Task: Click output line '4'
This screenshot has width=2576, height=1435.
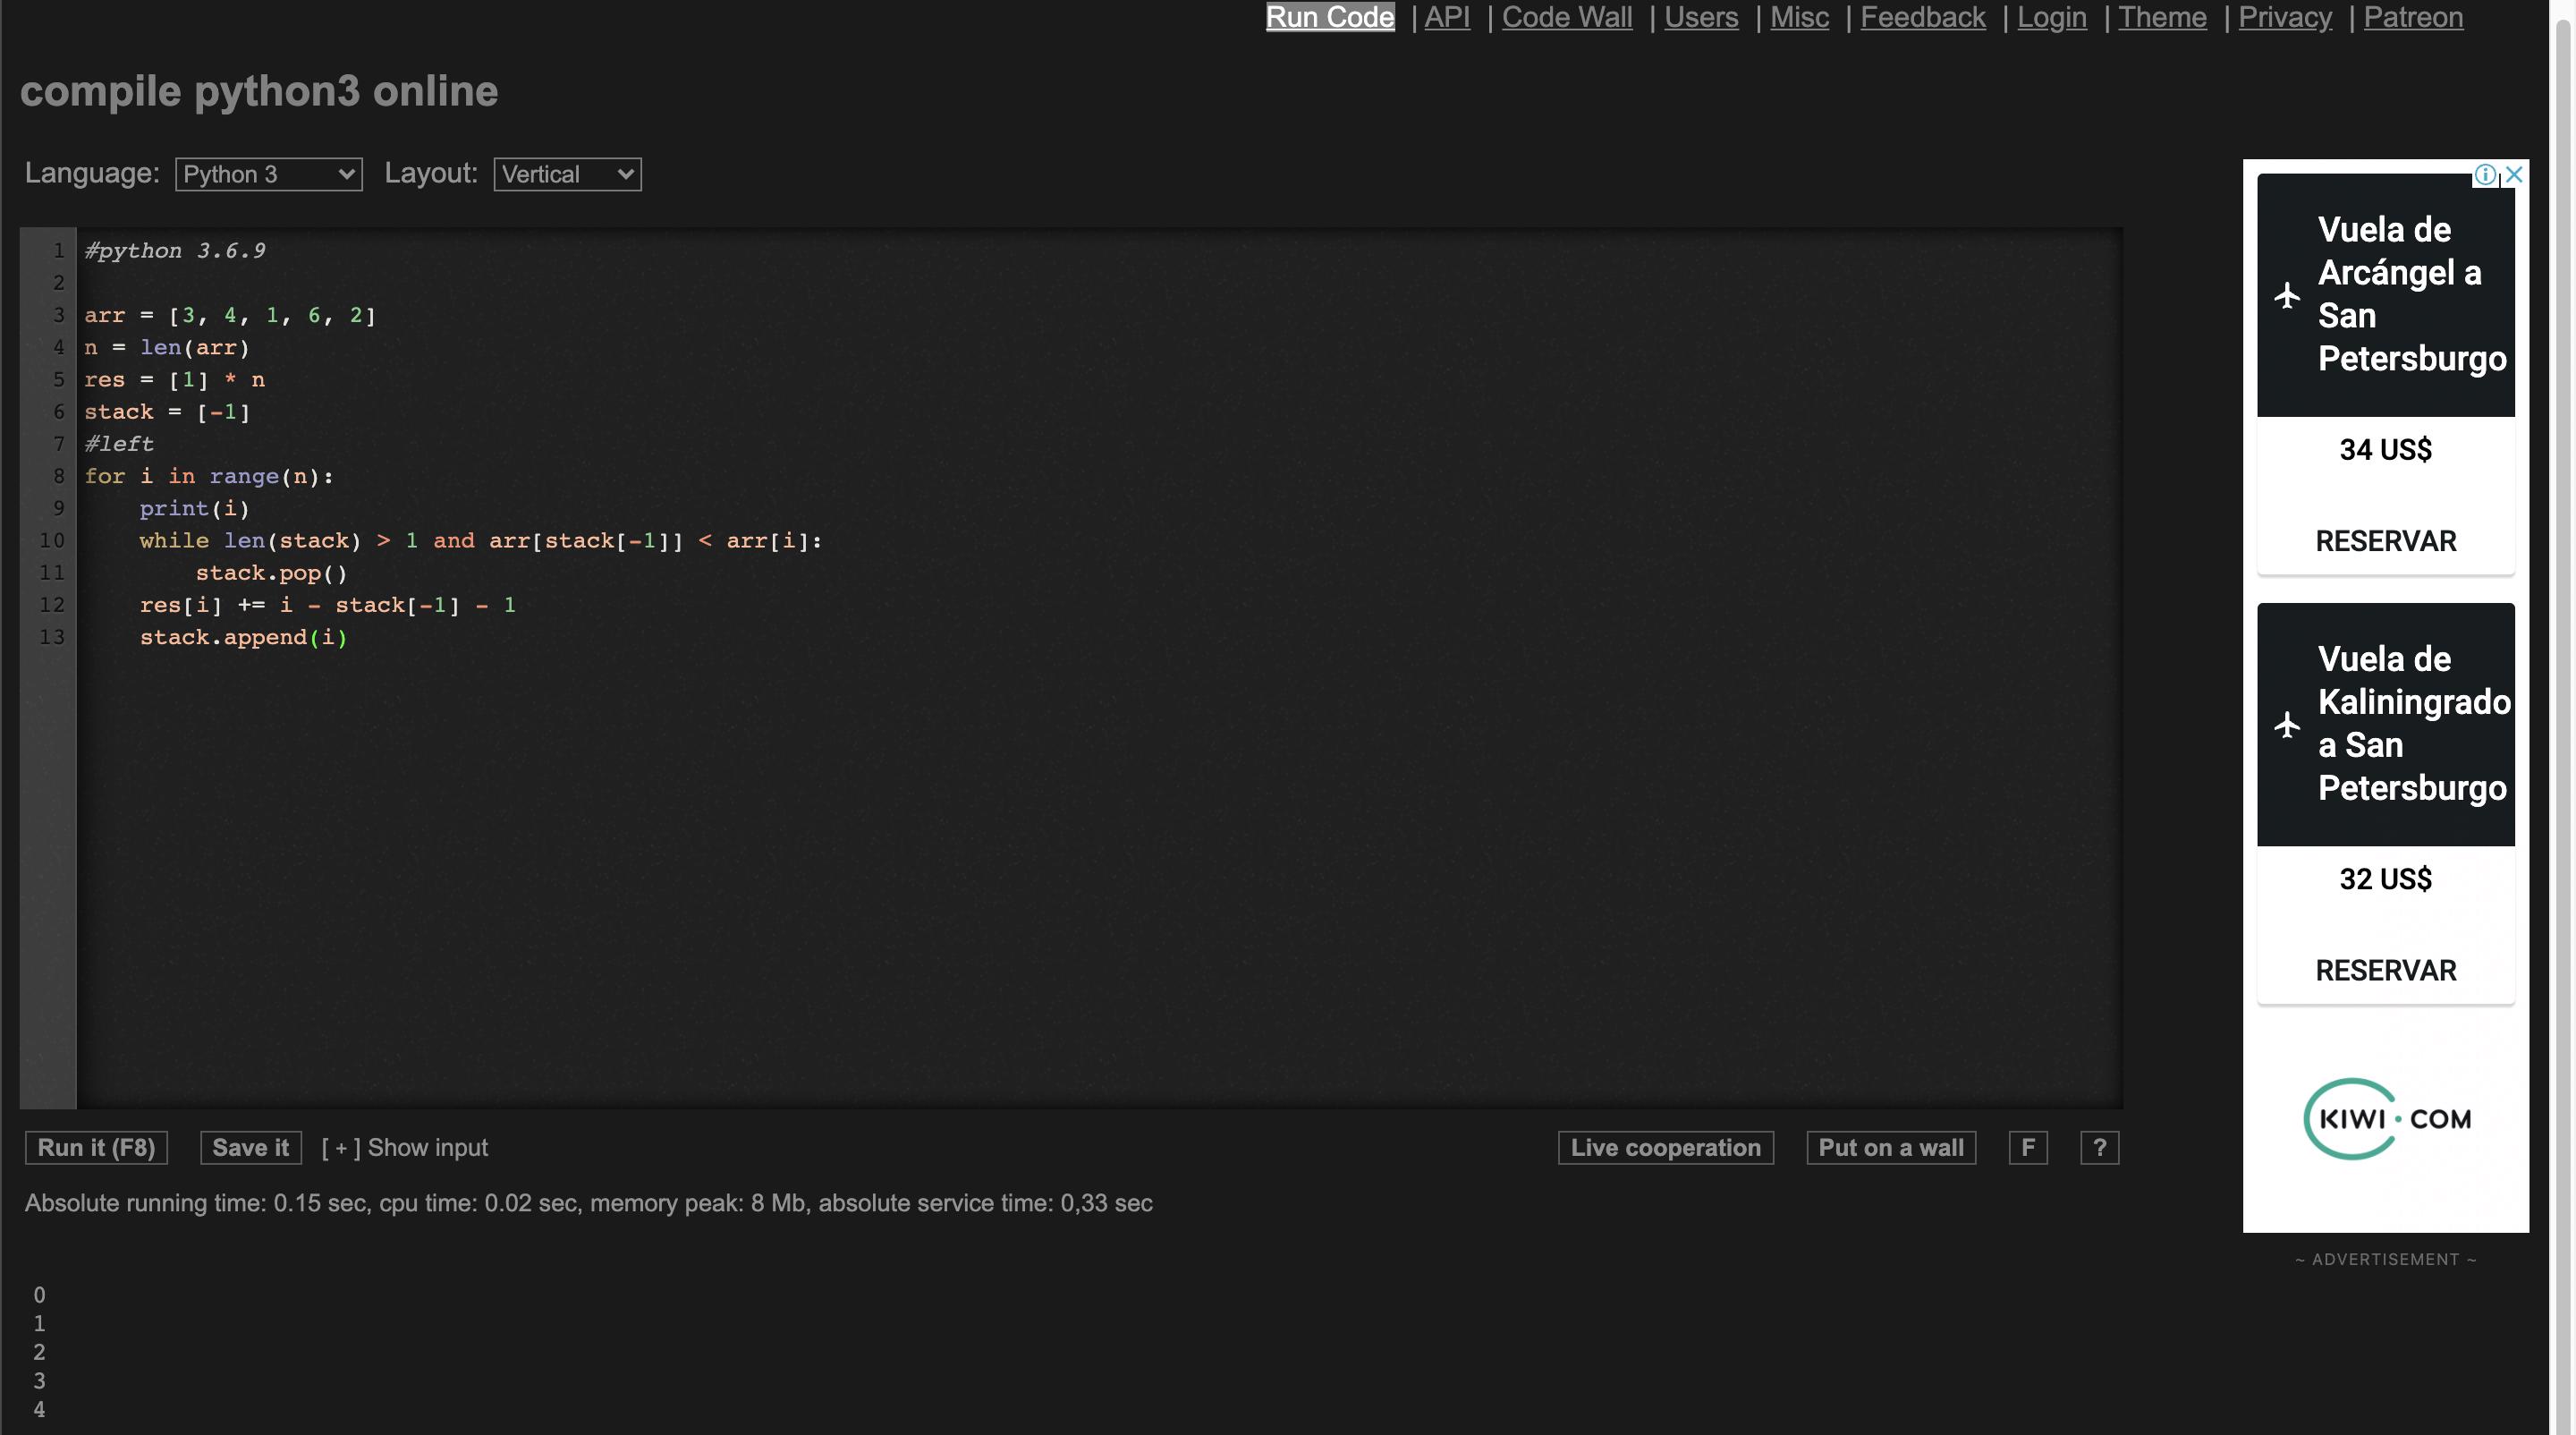Action: (39, 1409)
